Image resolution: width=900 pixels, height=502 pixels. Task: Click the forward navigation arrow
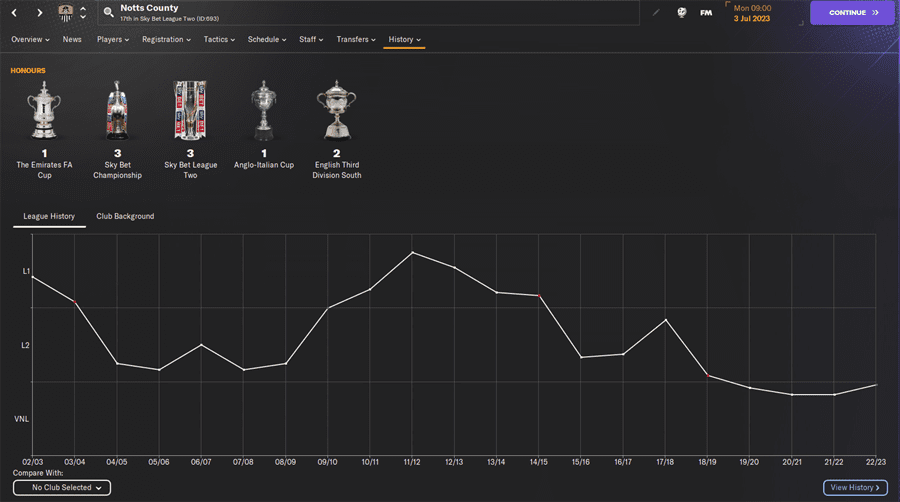pyautogui.click(x=39, y=13)
